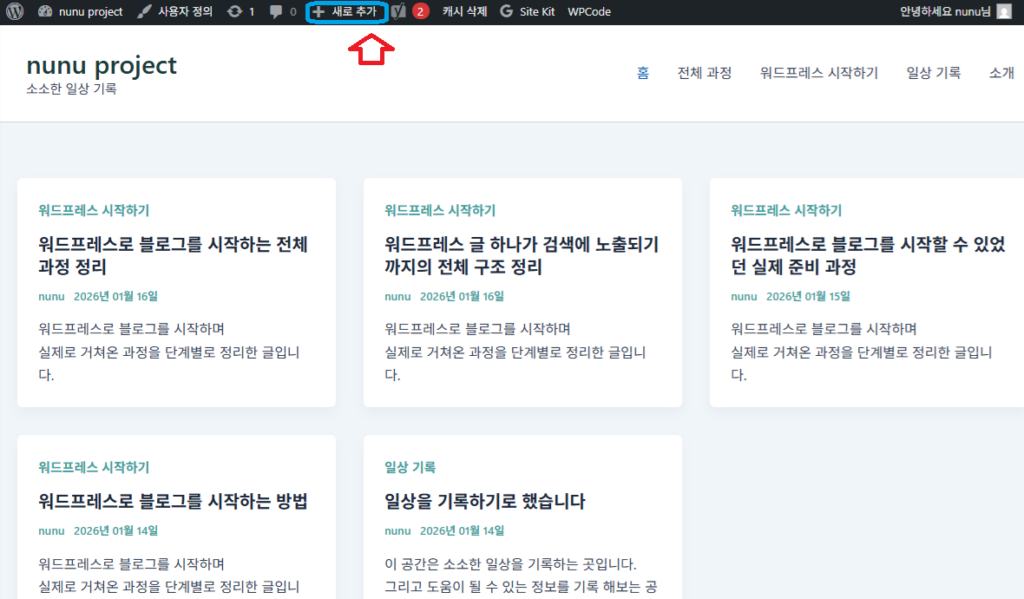1024x599 pixels.
Task: Open Site Kit by Google icon
Action: click(x=506, y=12)
